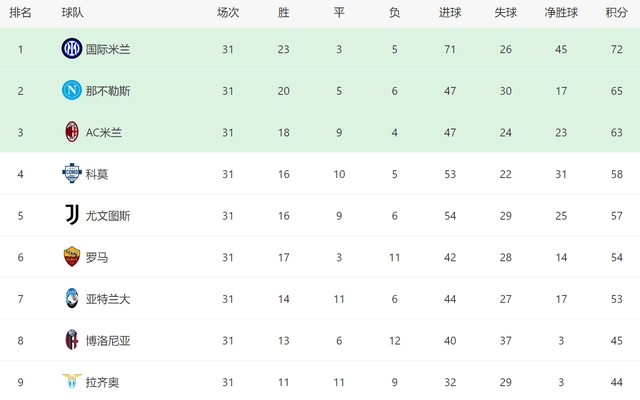Click the rank 9 cell for 拉齐奥
Screen dimensions: 640x400
[20, 381]
